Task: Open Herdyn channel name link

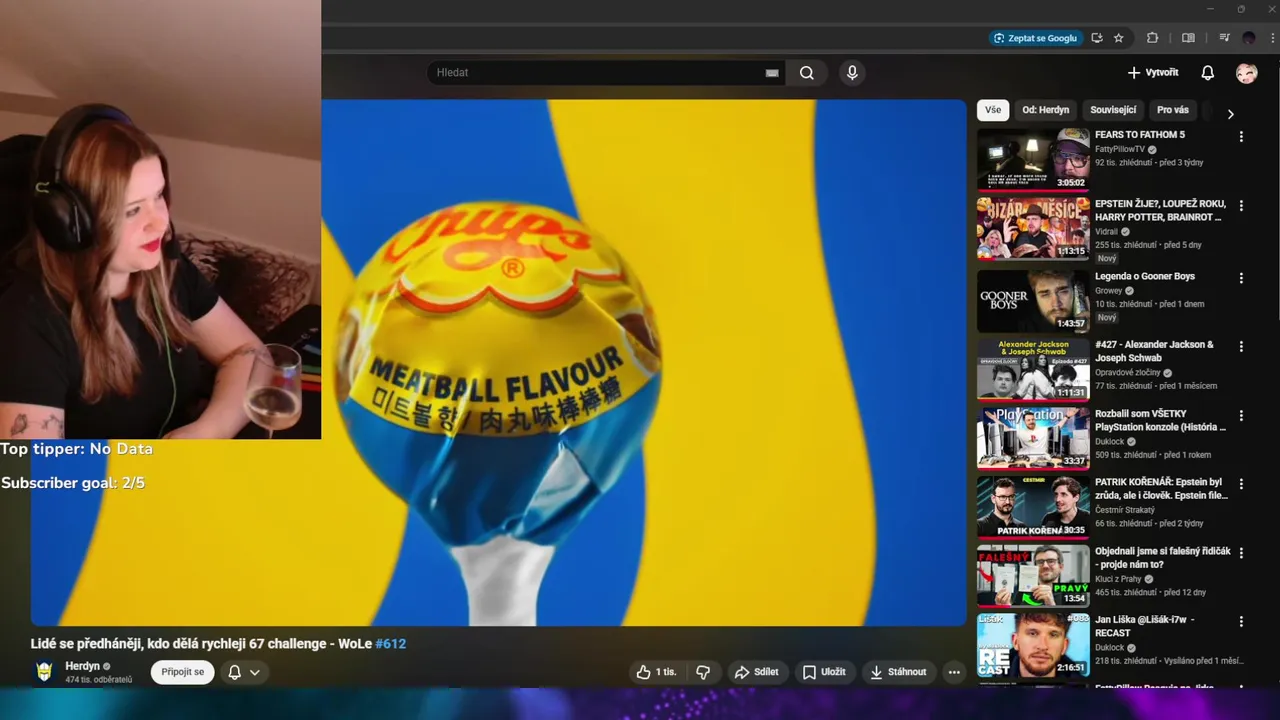Action: pos(82,666)
